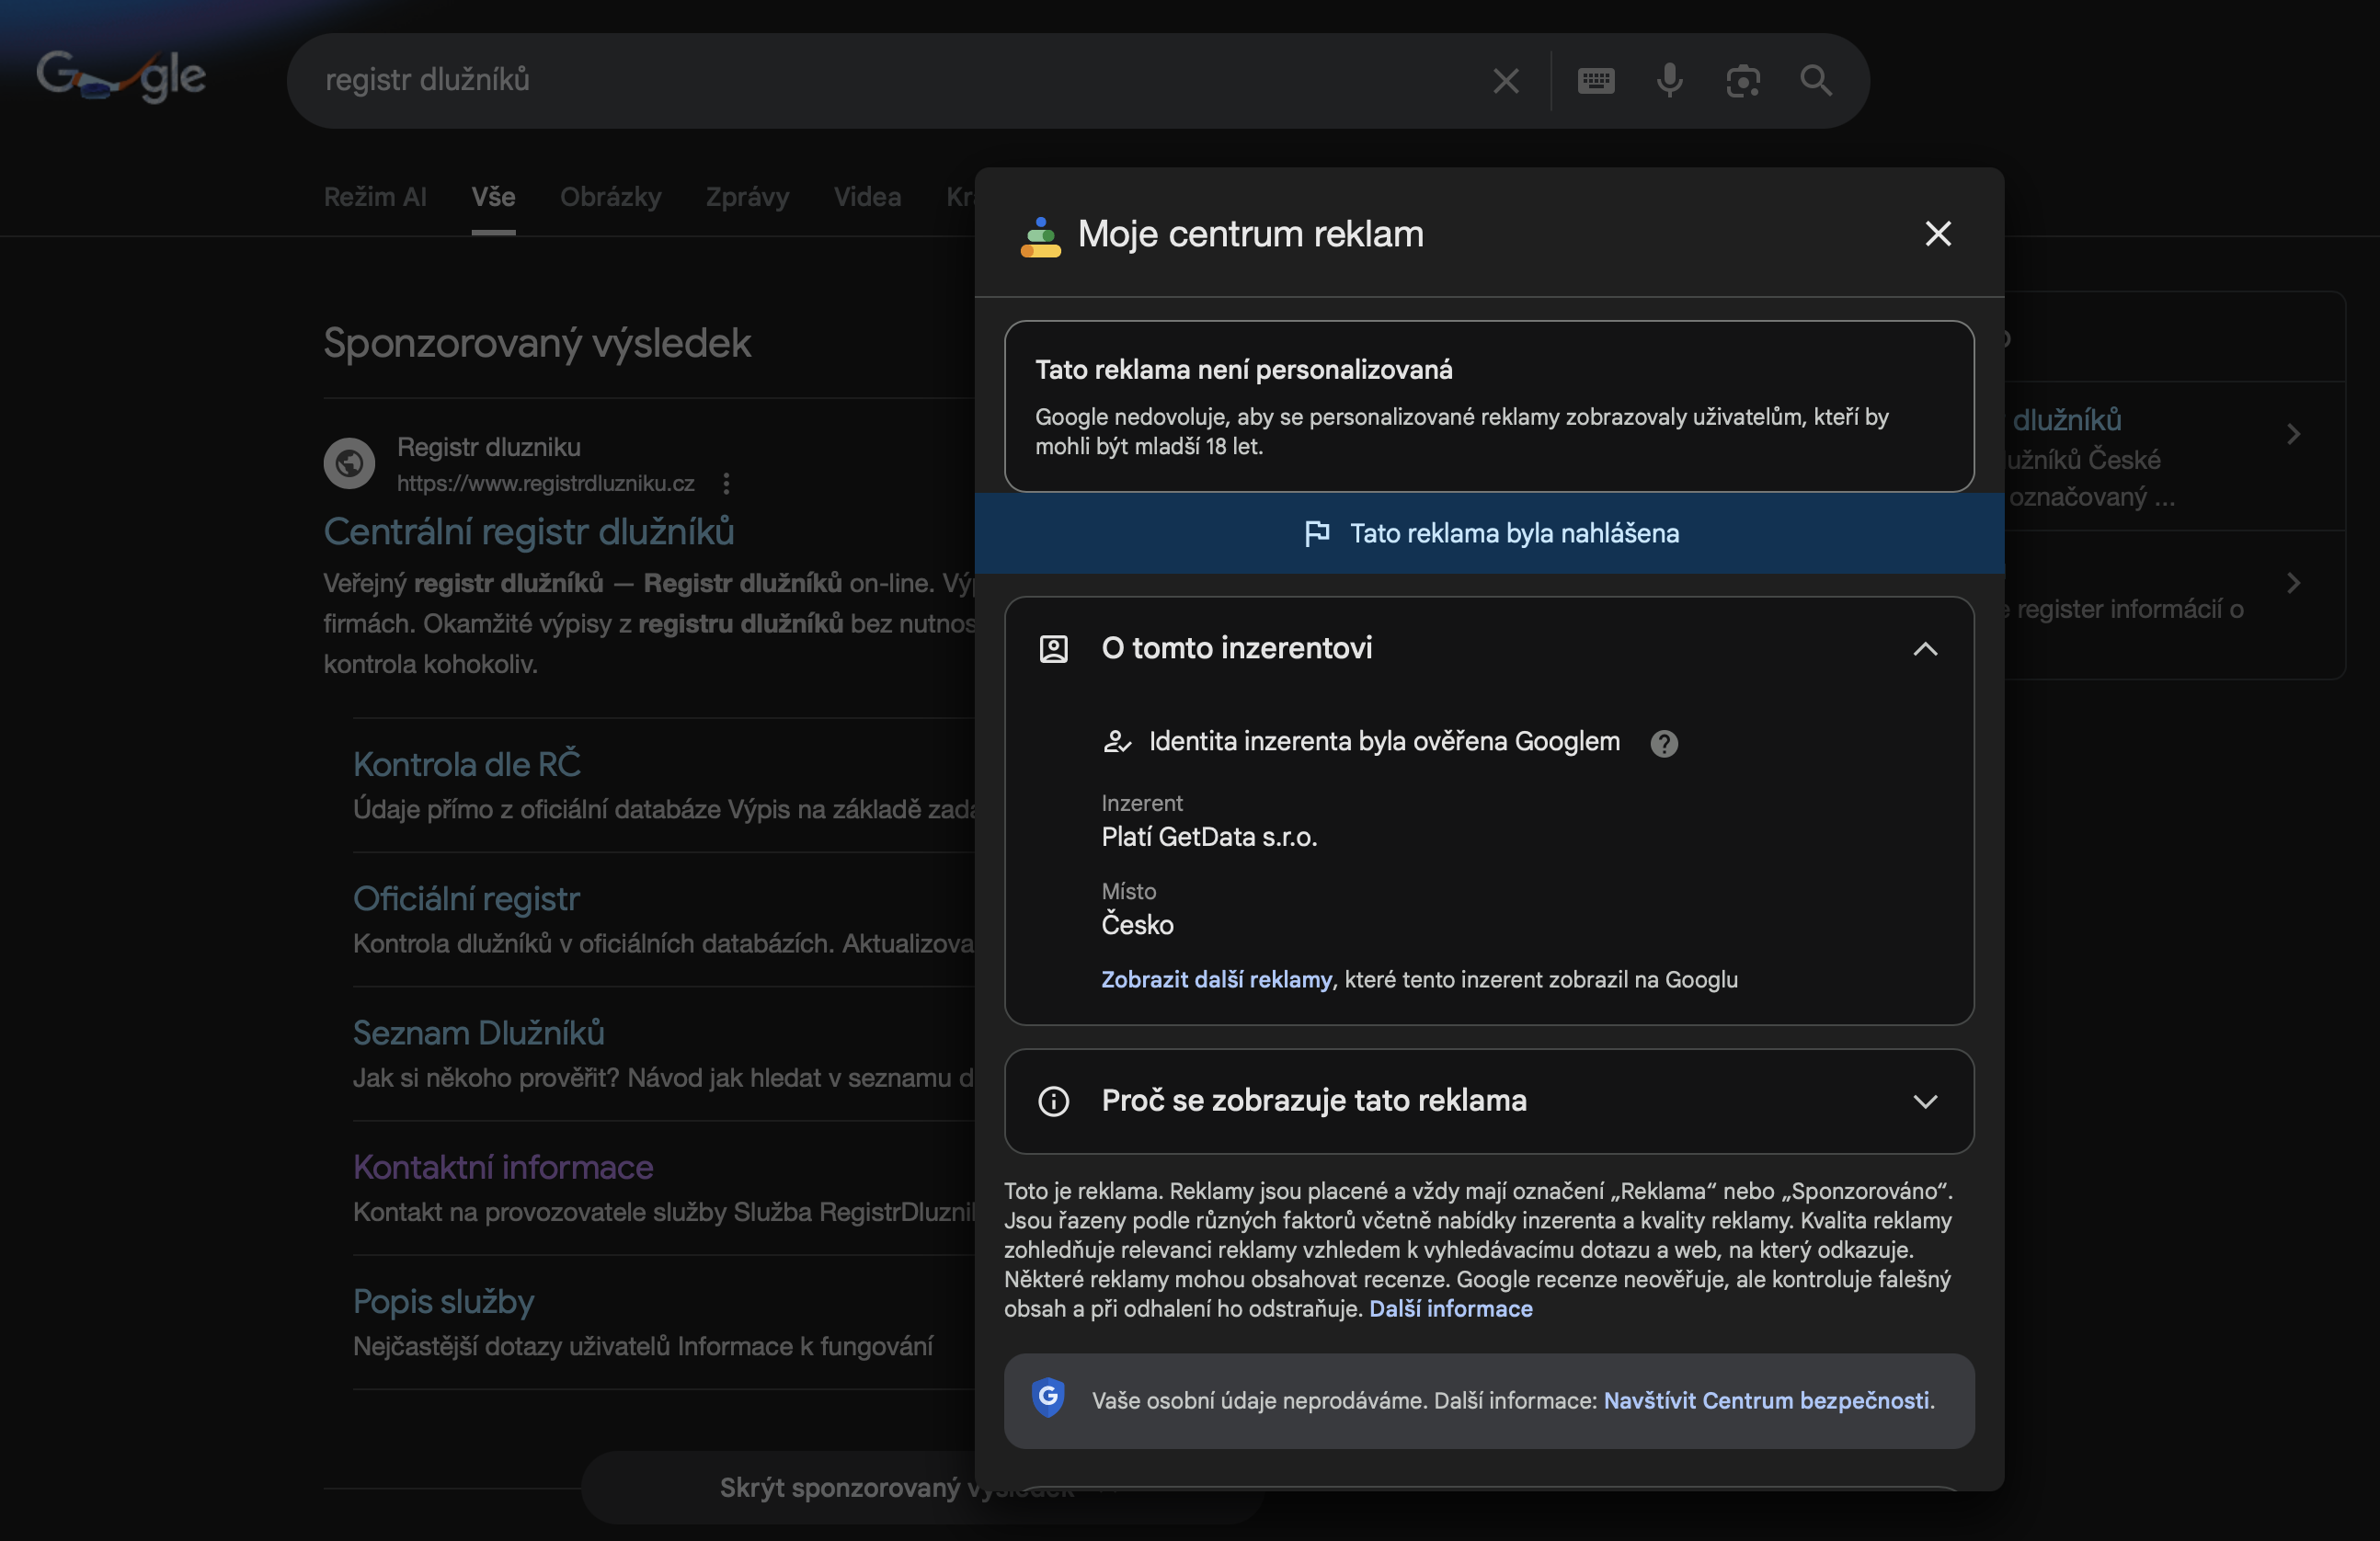2380x1541 pixels.
Task: Open three-dot menu beside registrdluzniku.cz URL
Action: point(726,484)
